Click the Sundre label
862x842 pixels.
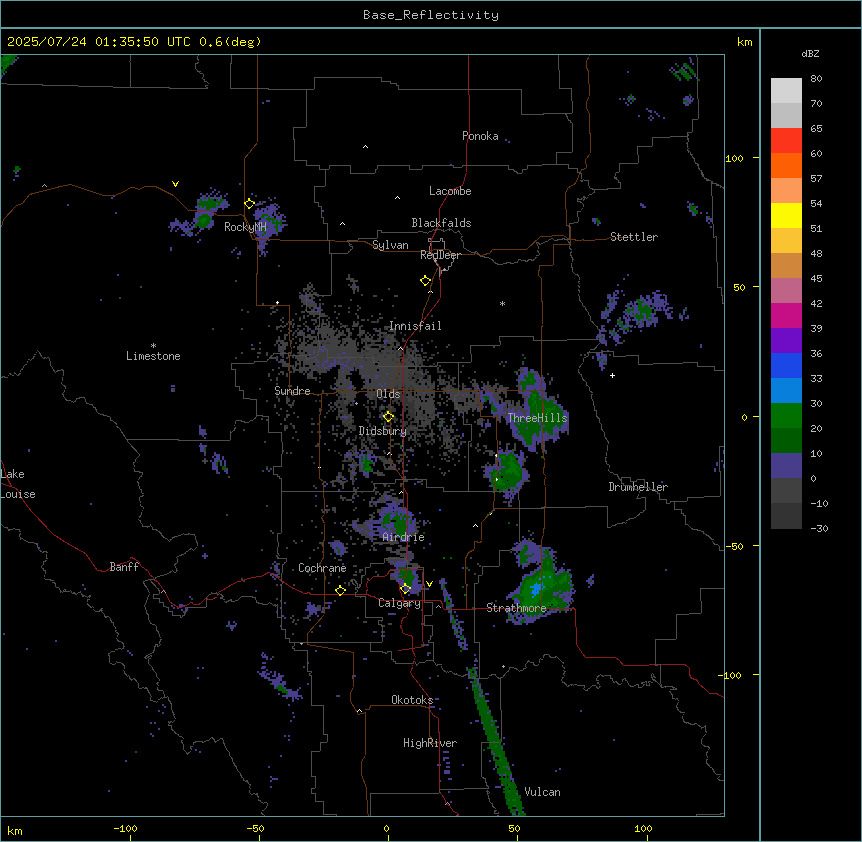(x=292, y=391)
